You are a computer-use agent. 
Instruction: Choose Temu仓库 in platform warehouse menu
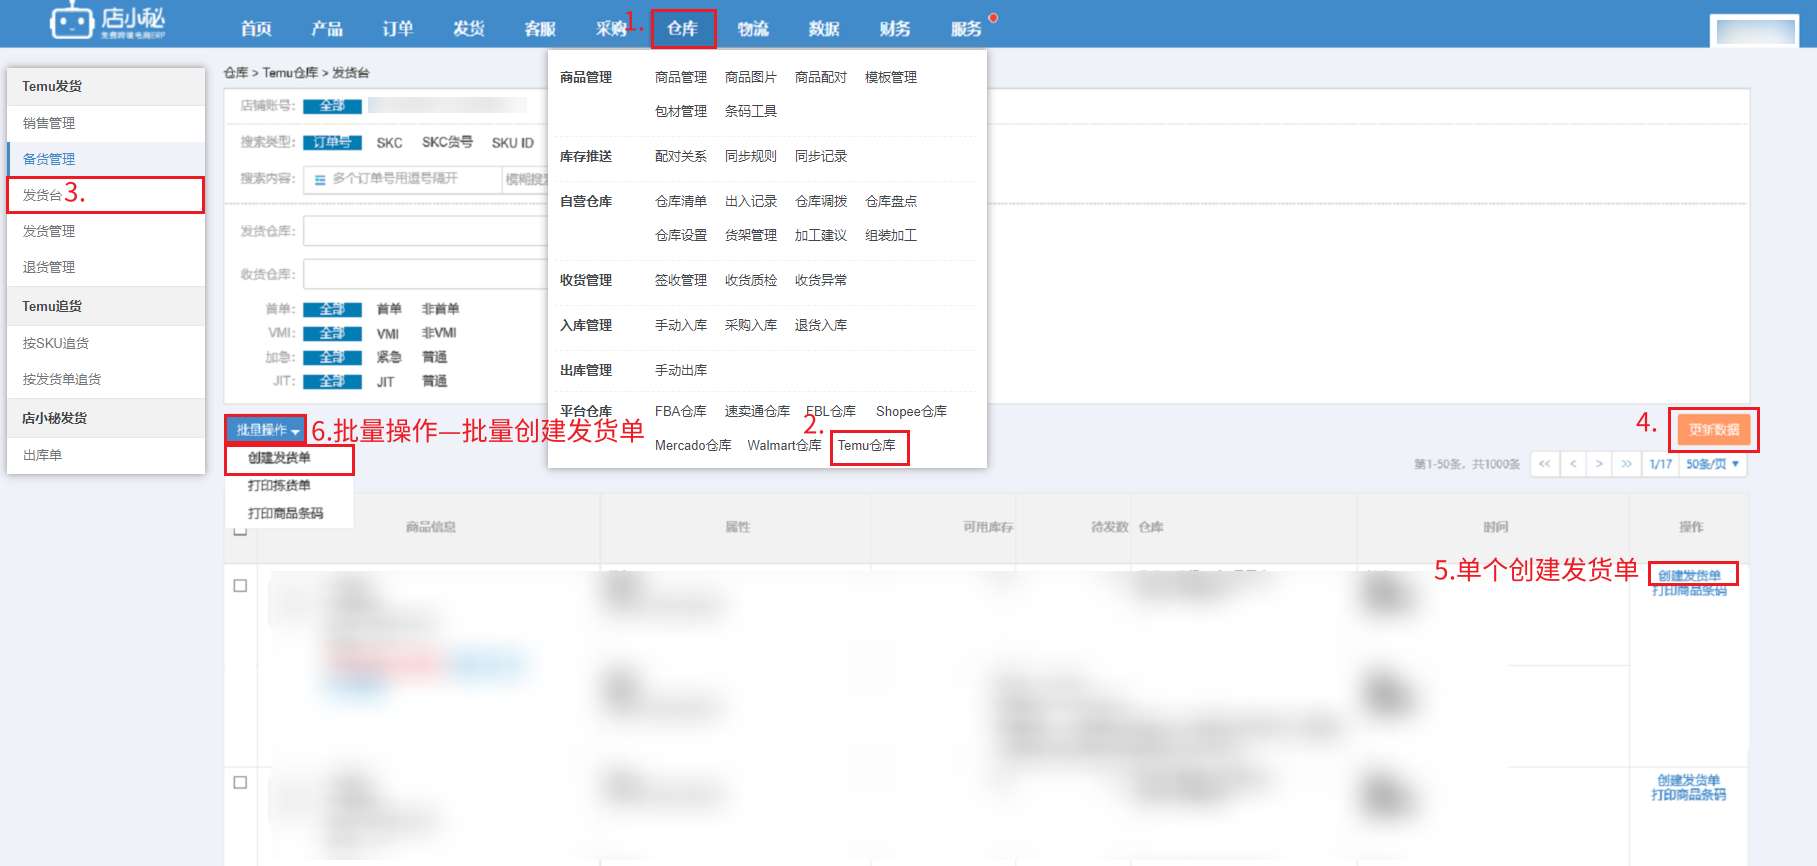pyautogui.click(x=867, y=446)
